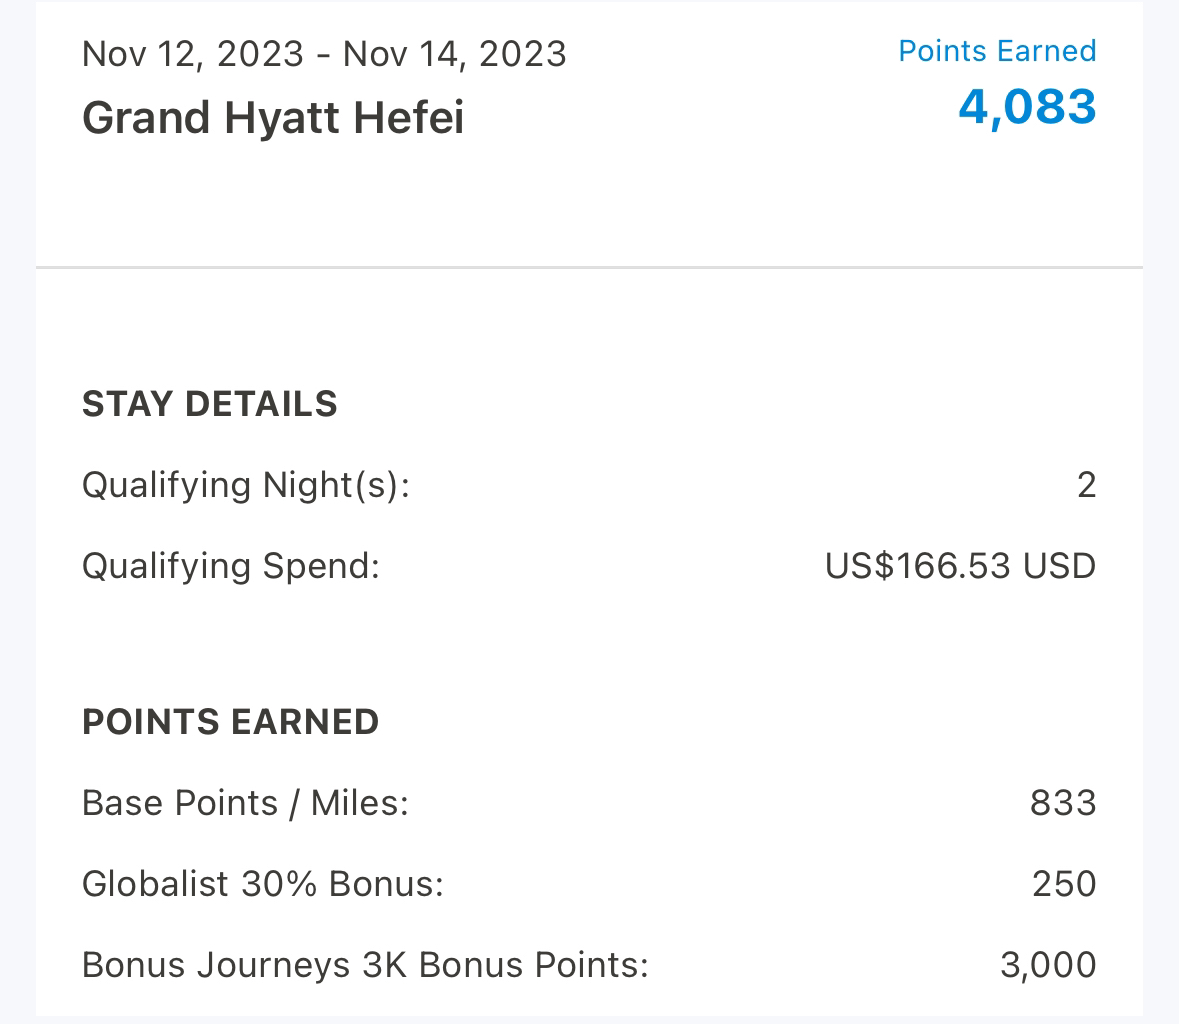
Task: Click the STAY DETAILS heading
Action: click(210, 404)
